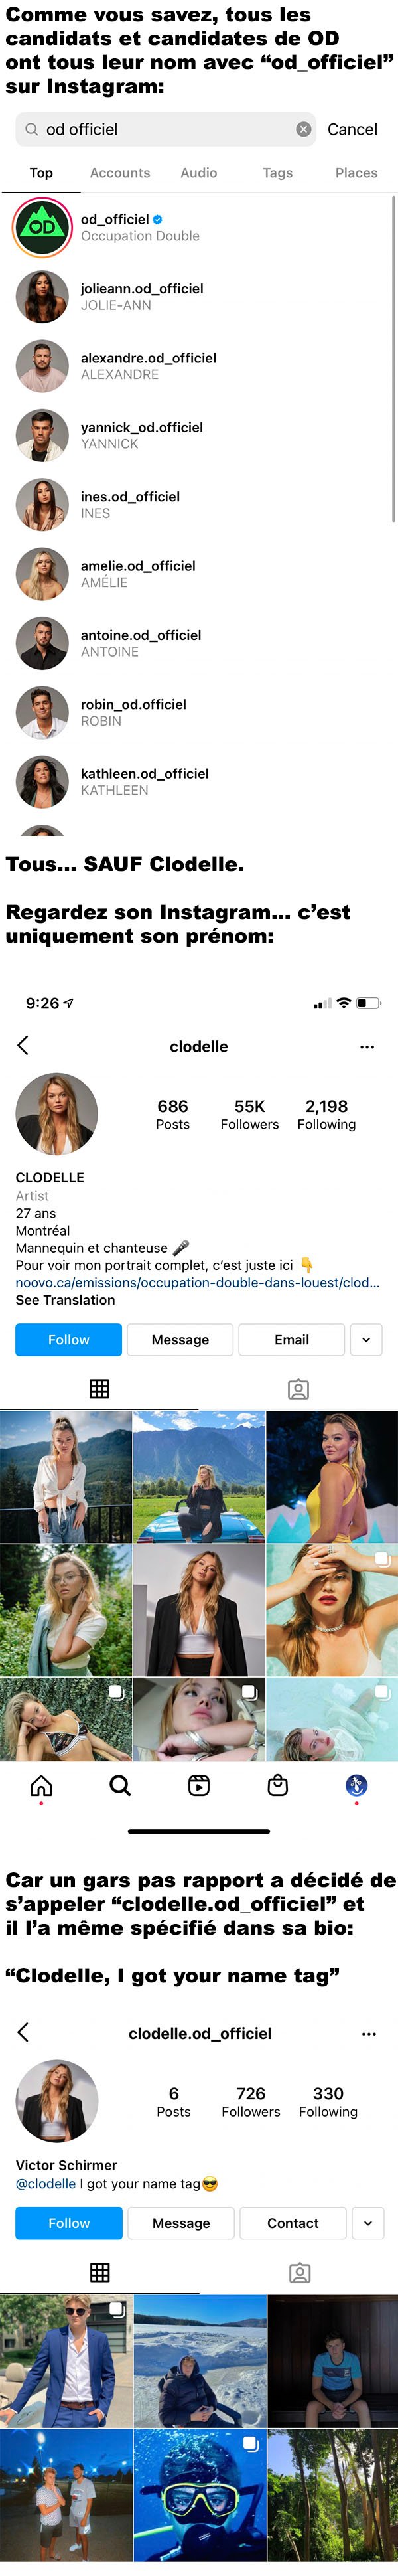Switch to the Tags search tab
Image resolution: width=398 pixels, height=2576 pixels.
[x=278, y=173]
